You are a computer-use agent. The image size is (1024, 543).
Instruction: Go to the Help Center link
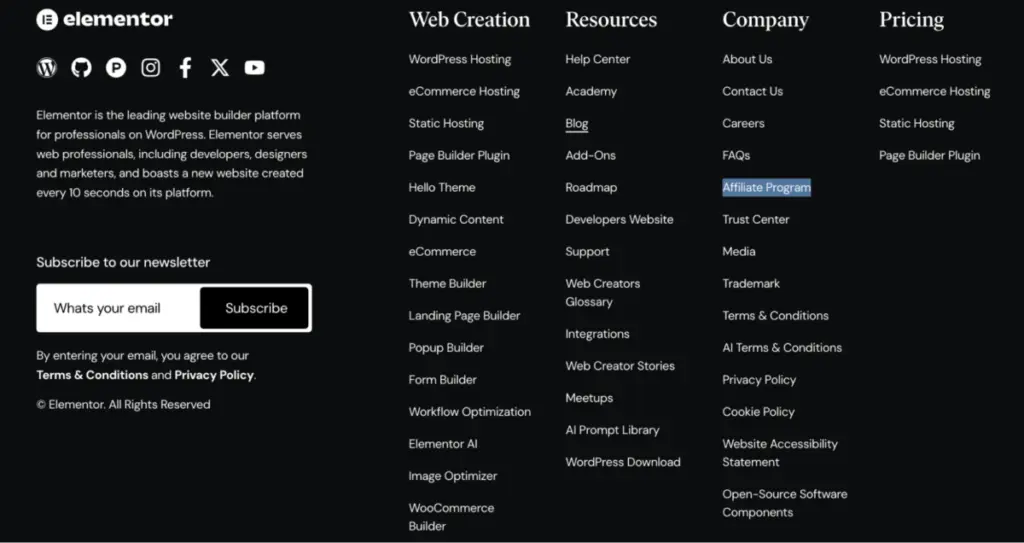coord(597,59)
